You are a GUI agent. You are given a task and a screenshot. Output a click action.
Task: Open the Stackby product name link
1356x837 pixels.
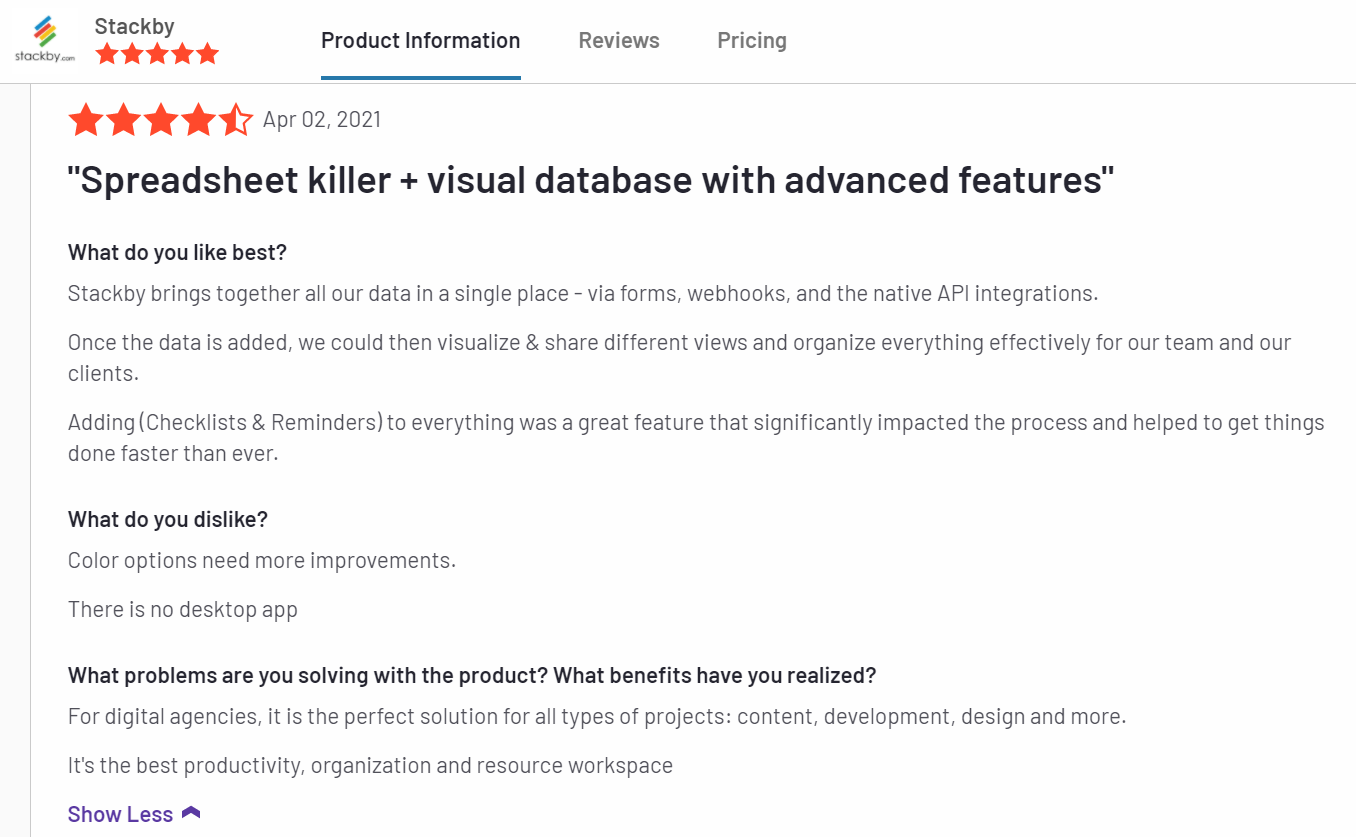(x=135, y=26)
